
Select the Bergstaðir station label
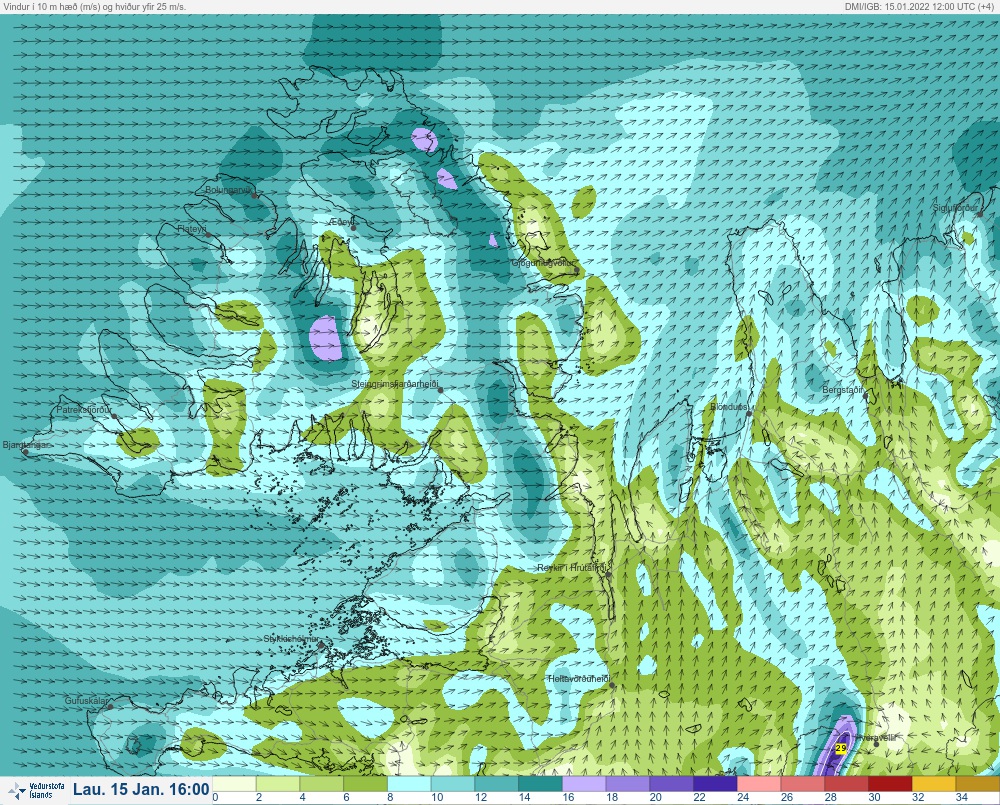842,389
